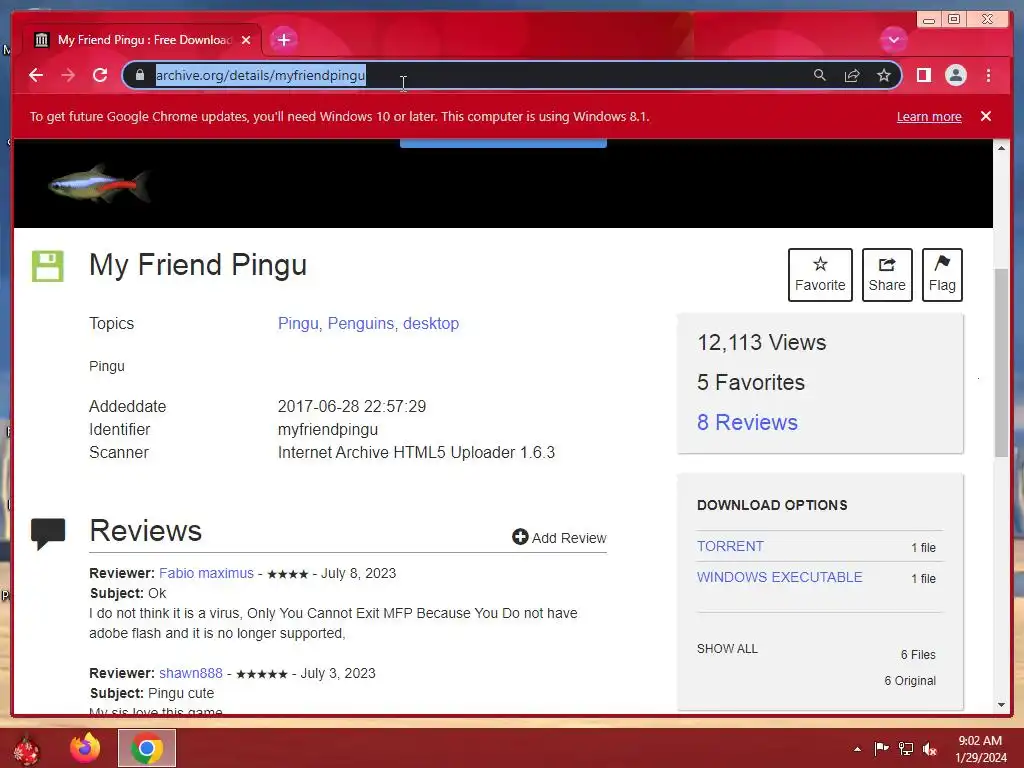Click the Add Review button
The image size is (1024, 768).
559,537
